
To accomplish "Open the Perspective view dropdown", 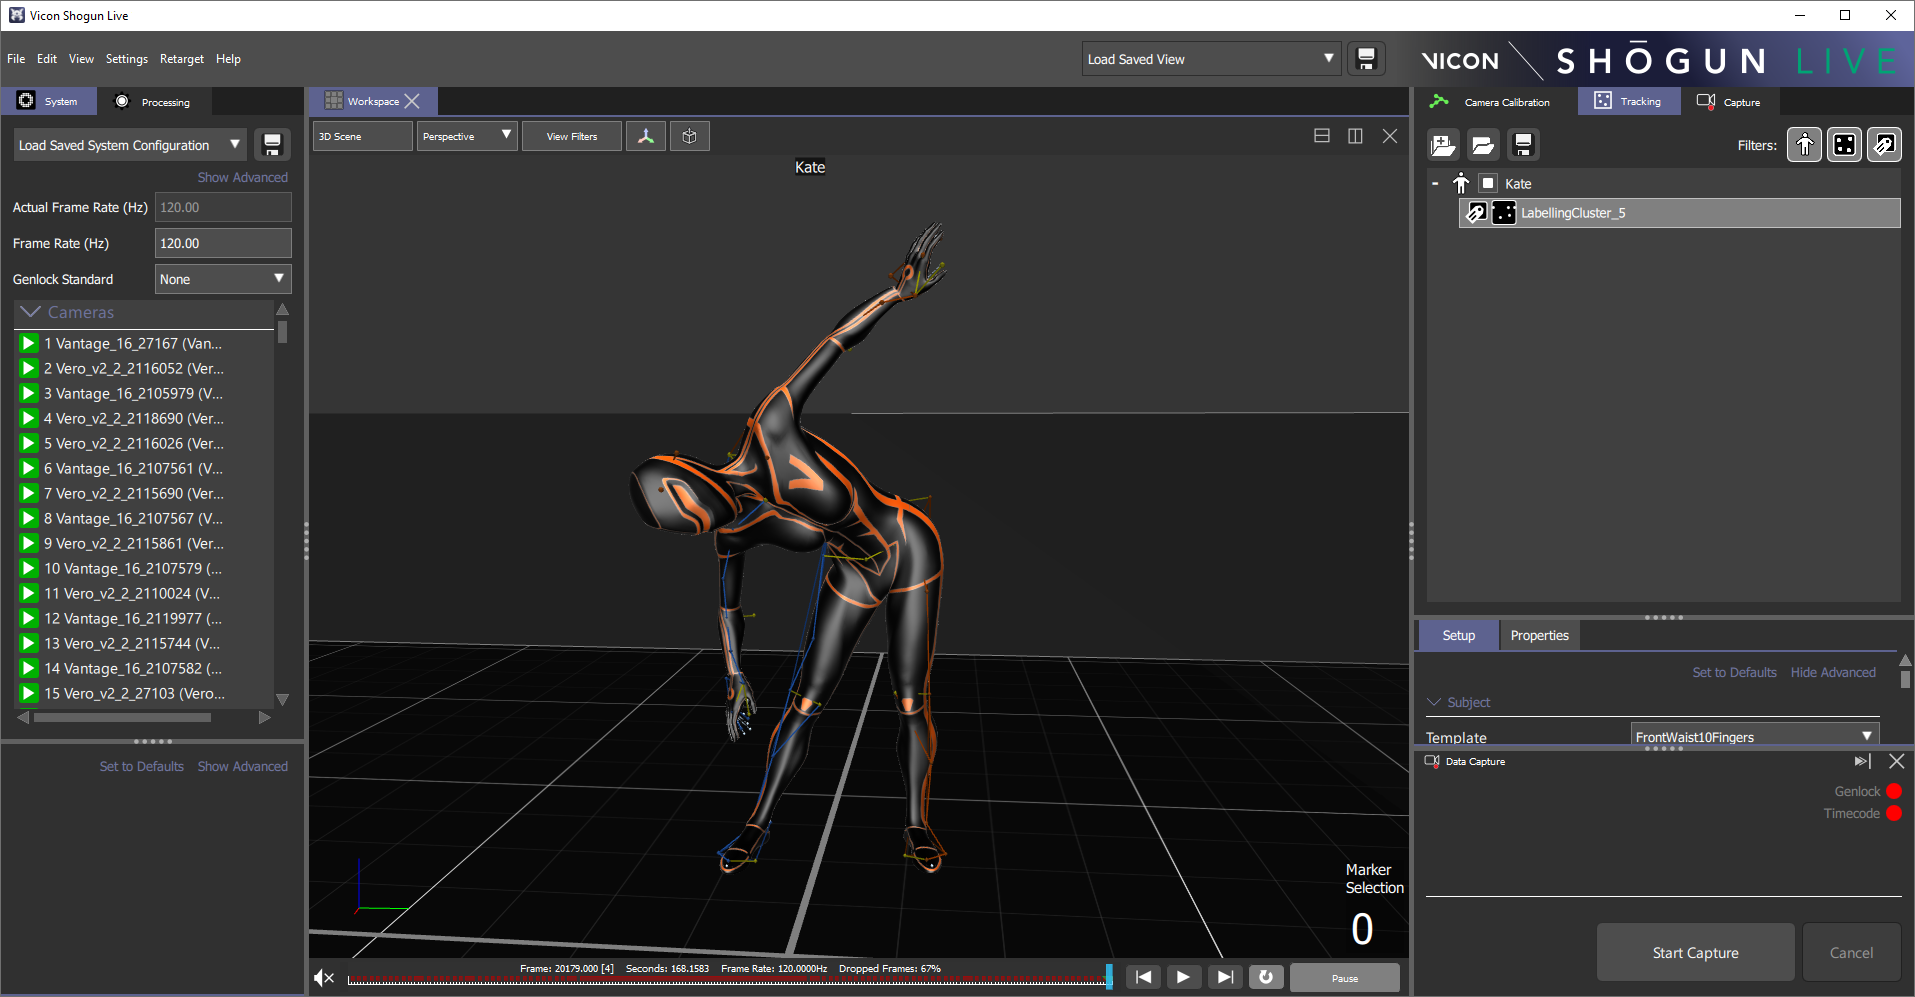I will (466, 136).
